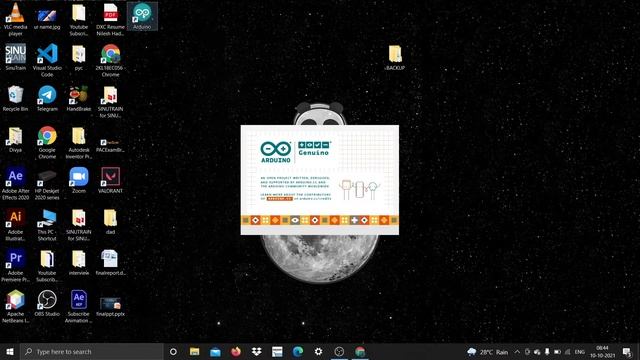640x360 pixels.
Task: Launch OBS Studio from the desktop
Action: click(x=47, y=303)
